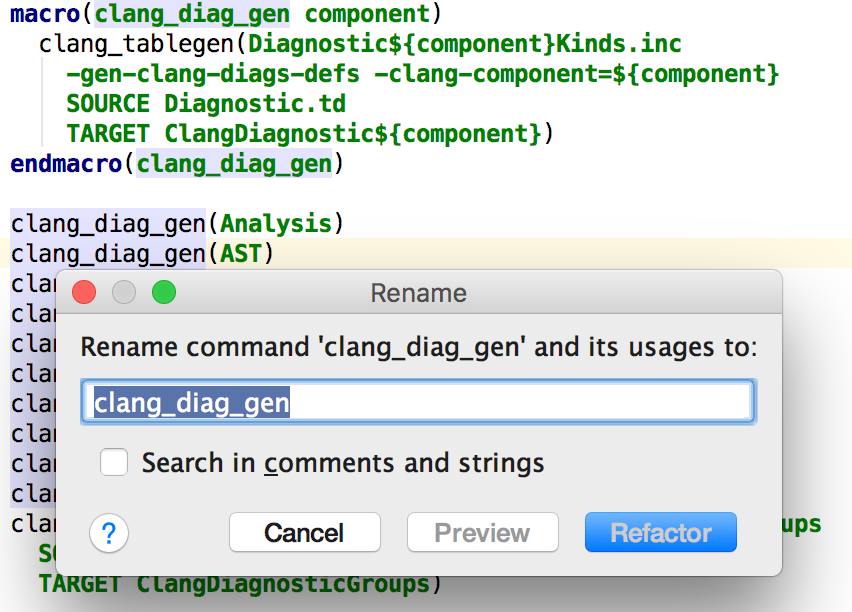Click the blue help question mark icon
Image resolution: width=852 pixels, height=612 pixels.
tap(109, 533)
